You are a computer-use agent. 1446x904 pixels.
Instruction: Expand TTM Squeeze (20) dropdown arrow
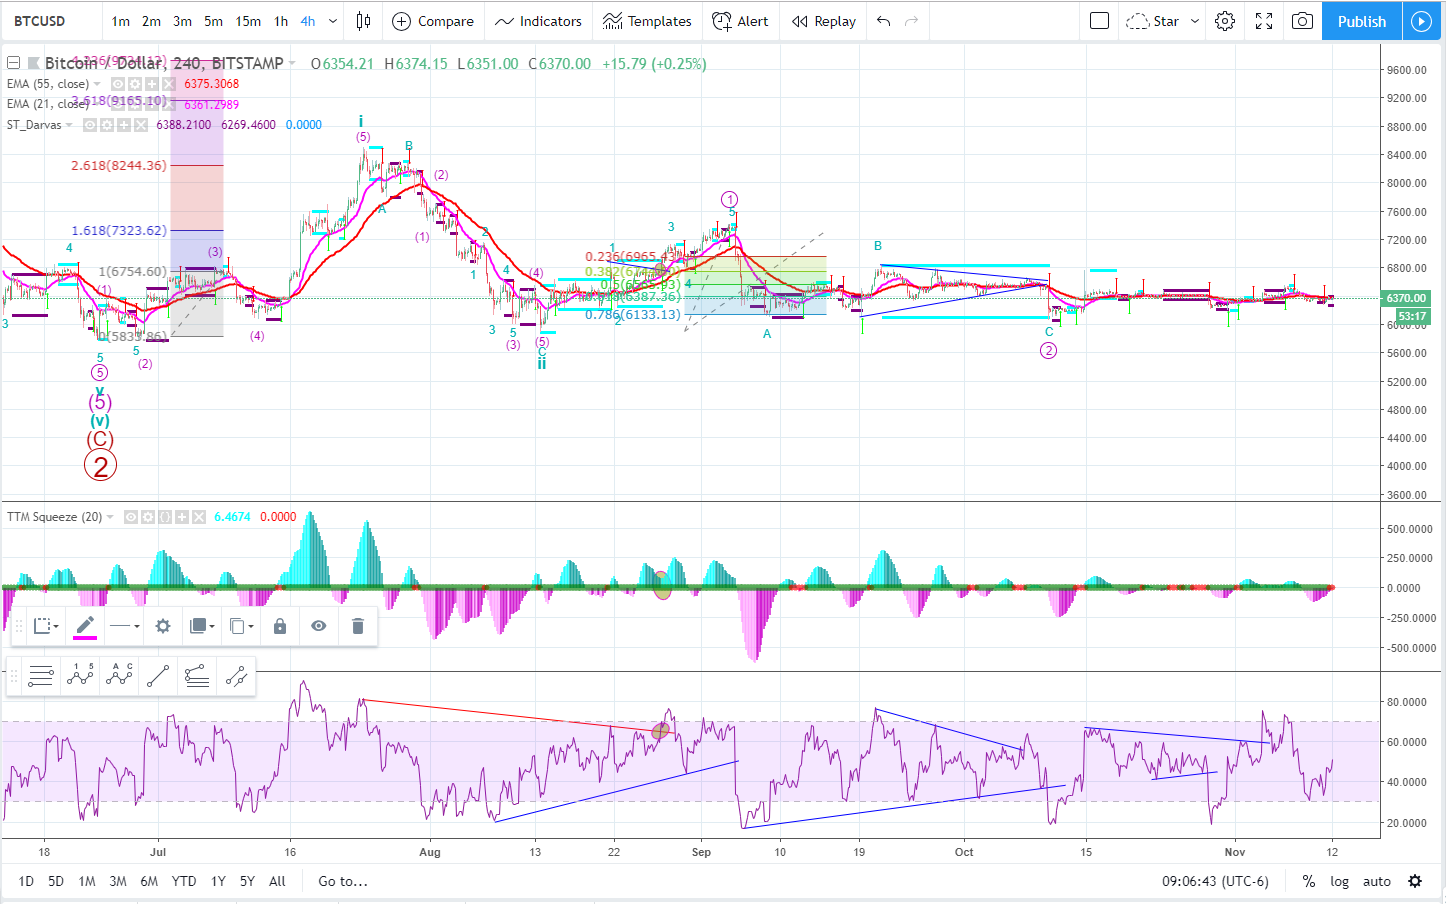(111, 517)
